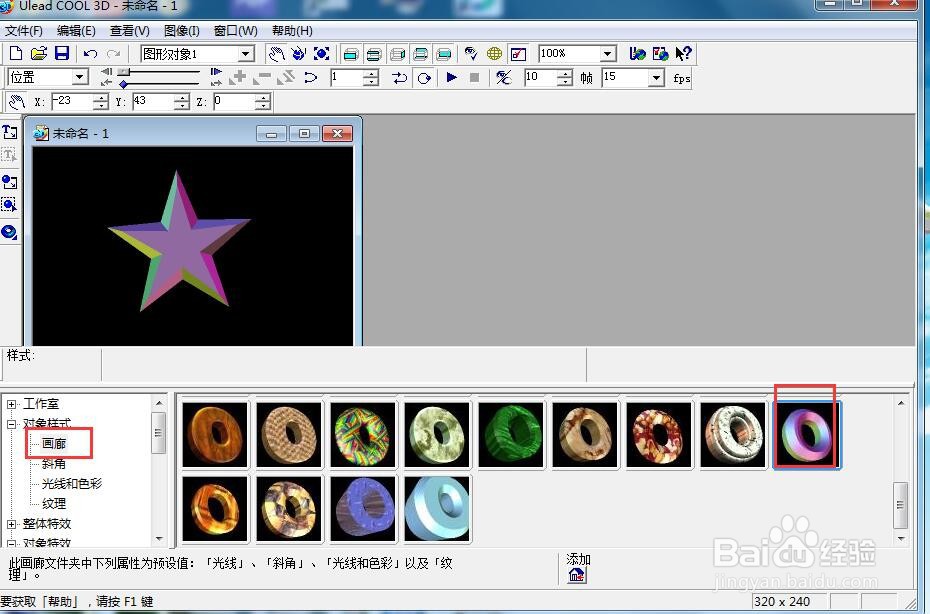Open the 文件(F) menu

pyautogui.click(x=24, y=31)
